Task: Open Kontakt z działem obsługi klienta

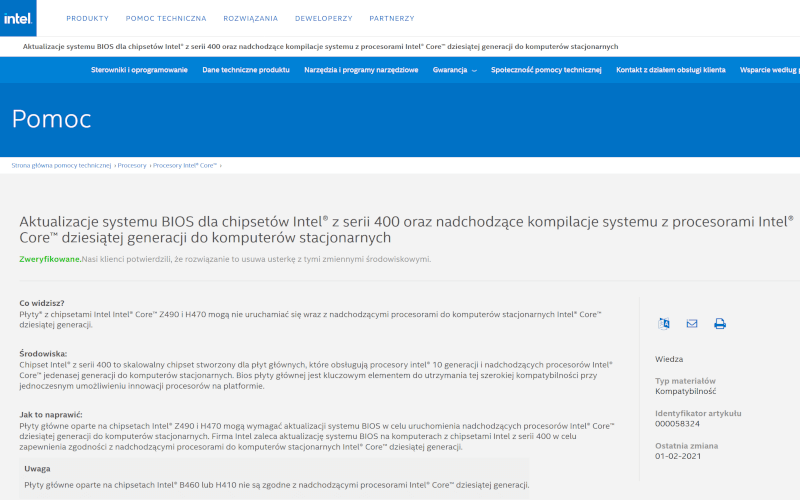Action: coord(670,70)
